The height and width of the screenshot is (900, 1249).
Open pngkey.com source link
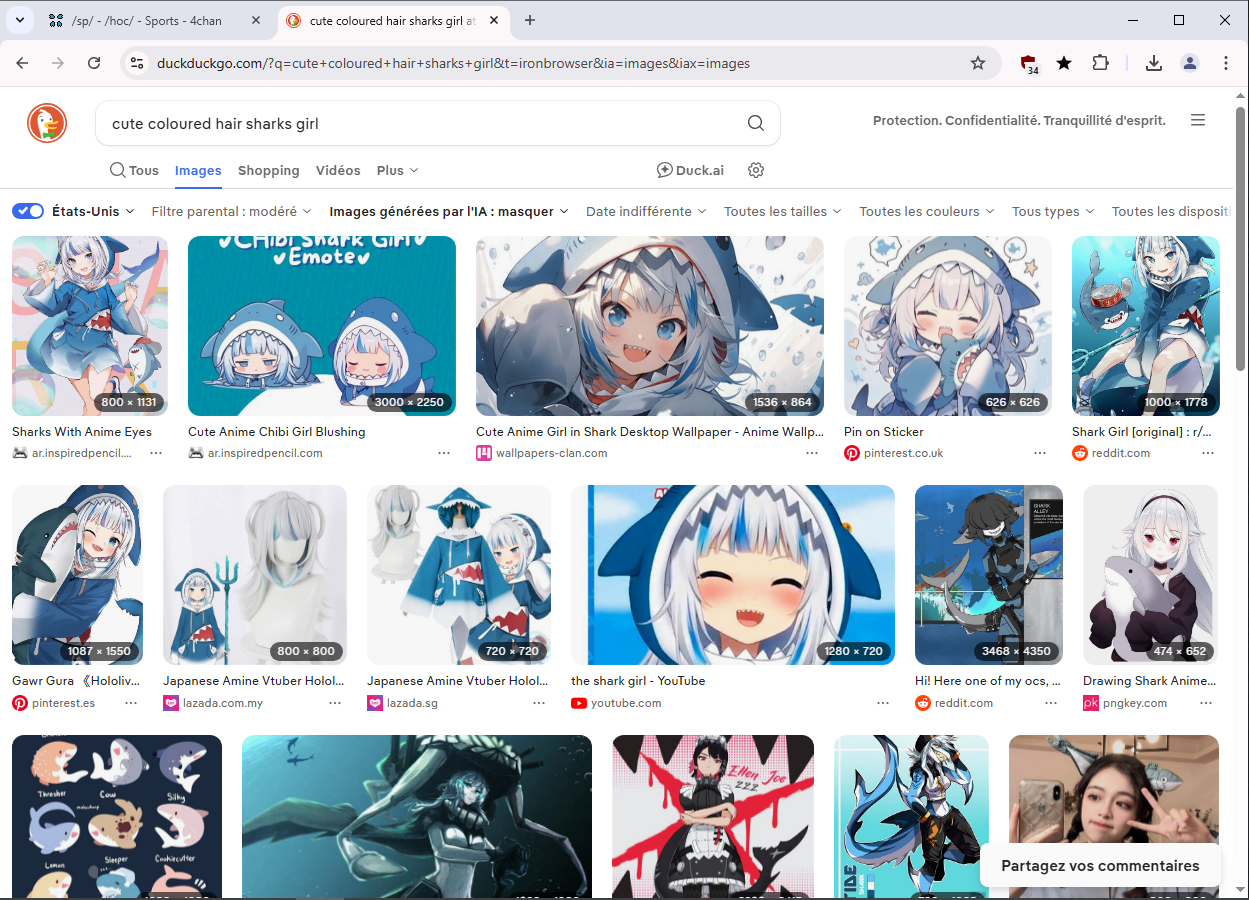pyautogui.click(x=1135, y=703)
